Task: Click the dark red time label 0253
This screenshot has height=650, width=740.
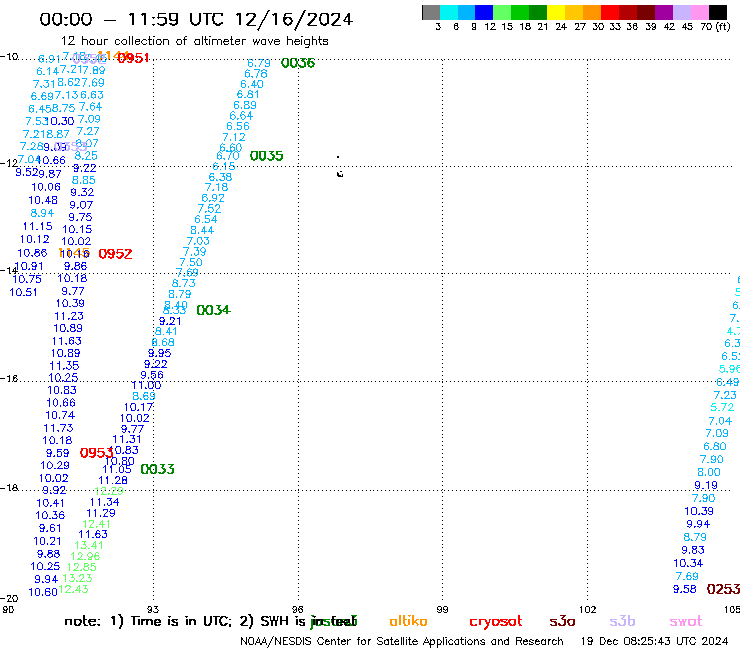Action: point(723,589)
